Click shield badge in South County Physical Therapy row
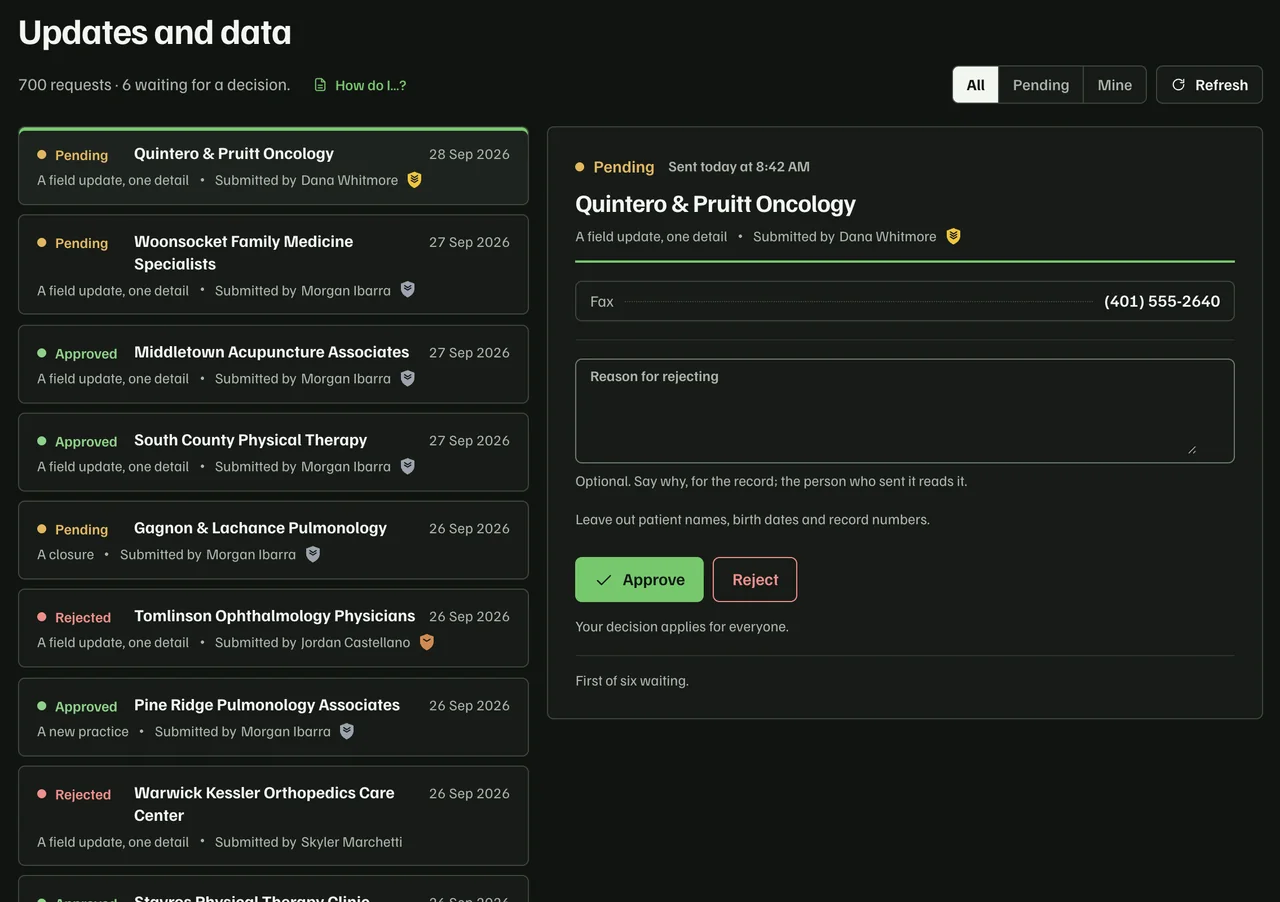 point(407,466)
